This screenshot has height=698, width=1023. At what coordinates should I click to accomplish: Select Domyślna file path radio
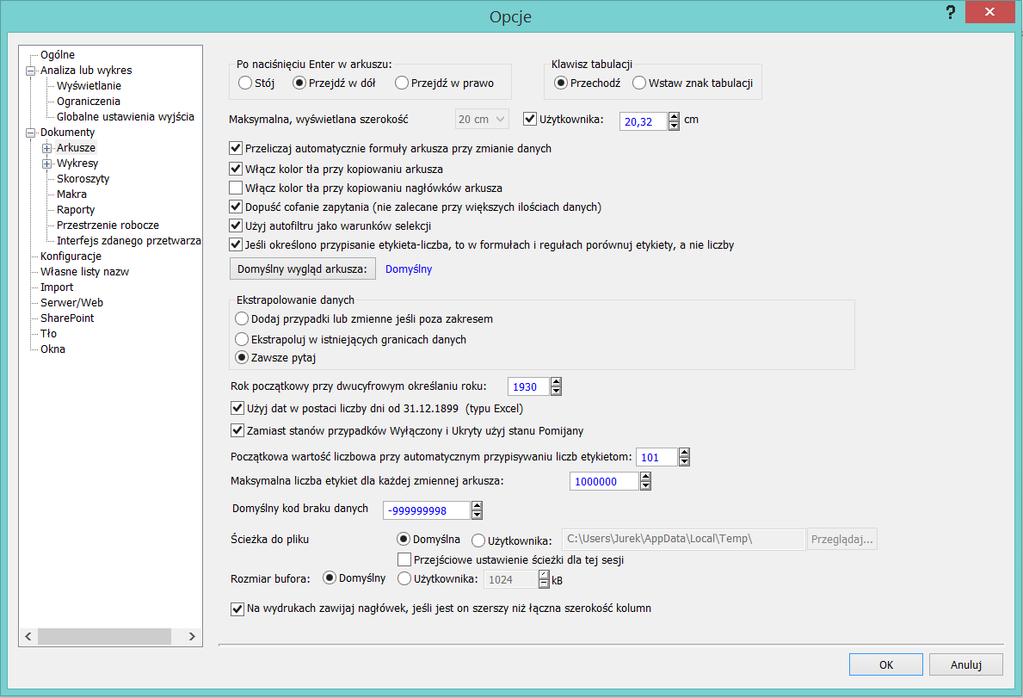tap(403, 539)
